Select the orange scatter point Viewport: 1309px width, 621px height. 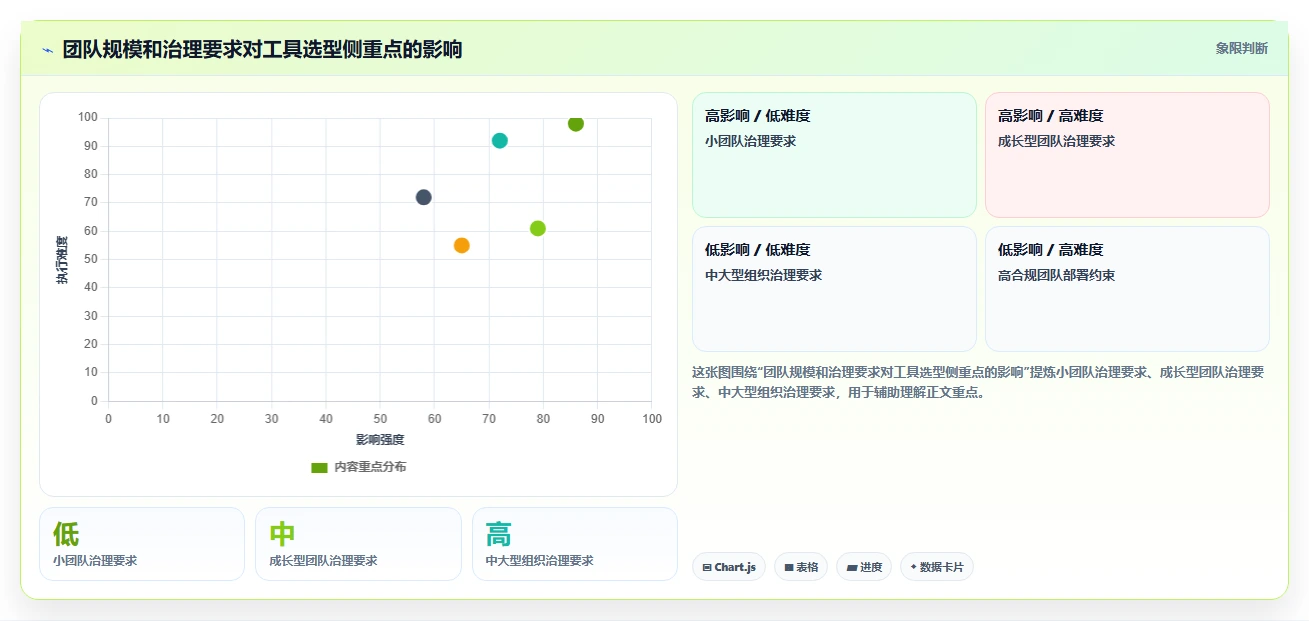462,245
